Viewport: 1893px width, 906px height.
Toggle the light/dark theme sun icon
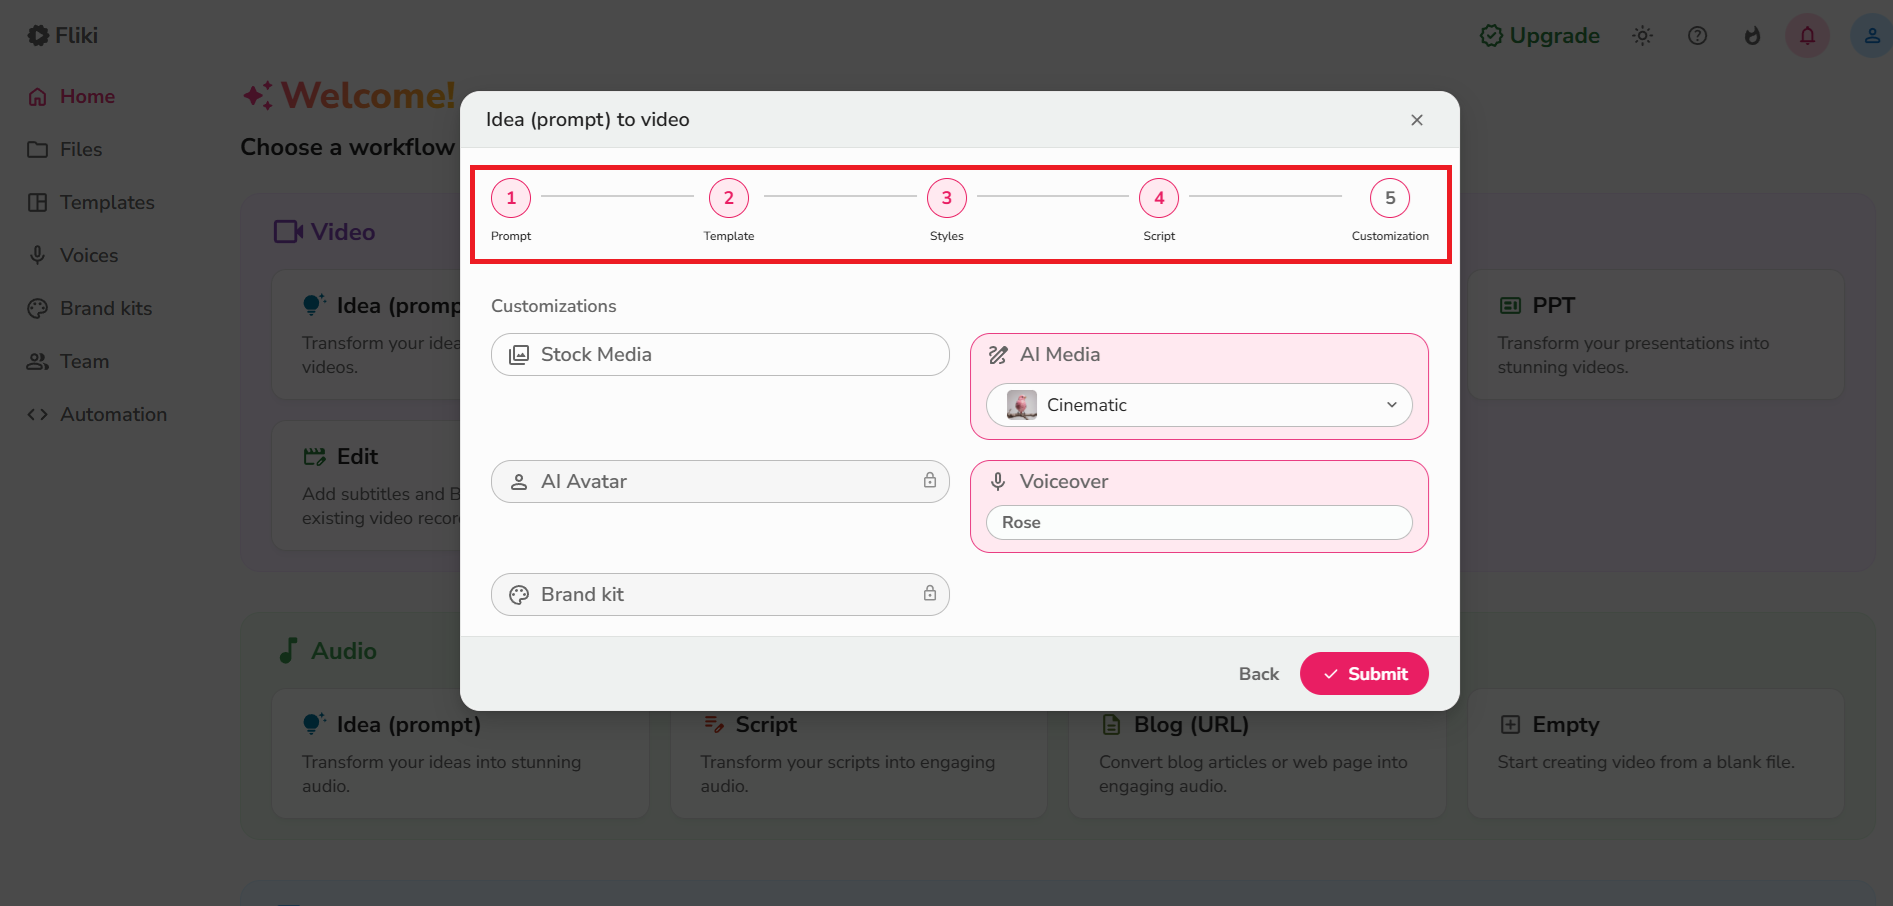point(1642,36)
